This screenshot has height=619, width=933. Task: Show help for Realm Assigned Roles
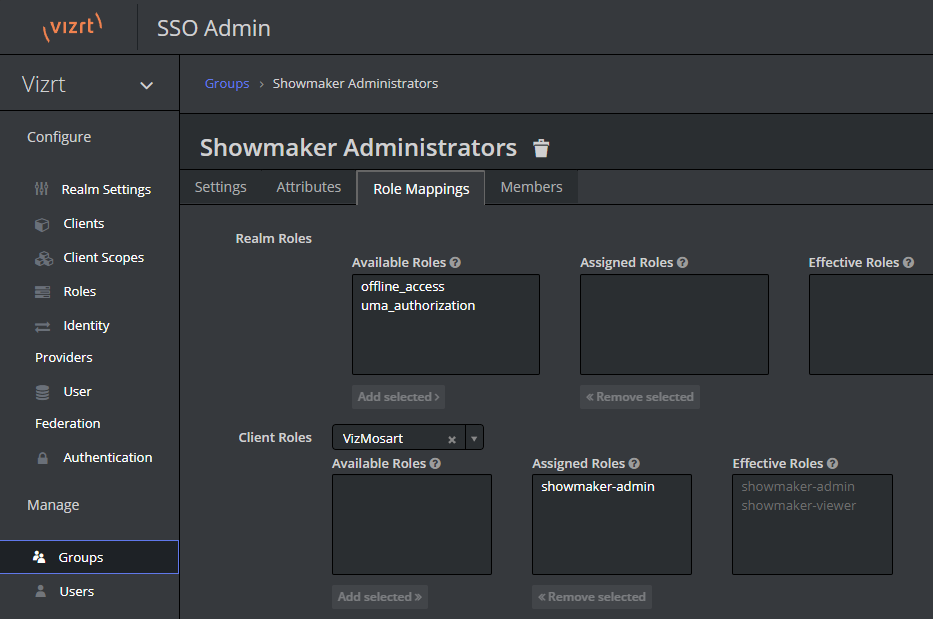coord(682,262)
